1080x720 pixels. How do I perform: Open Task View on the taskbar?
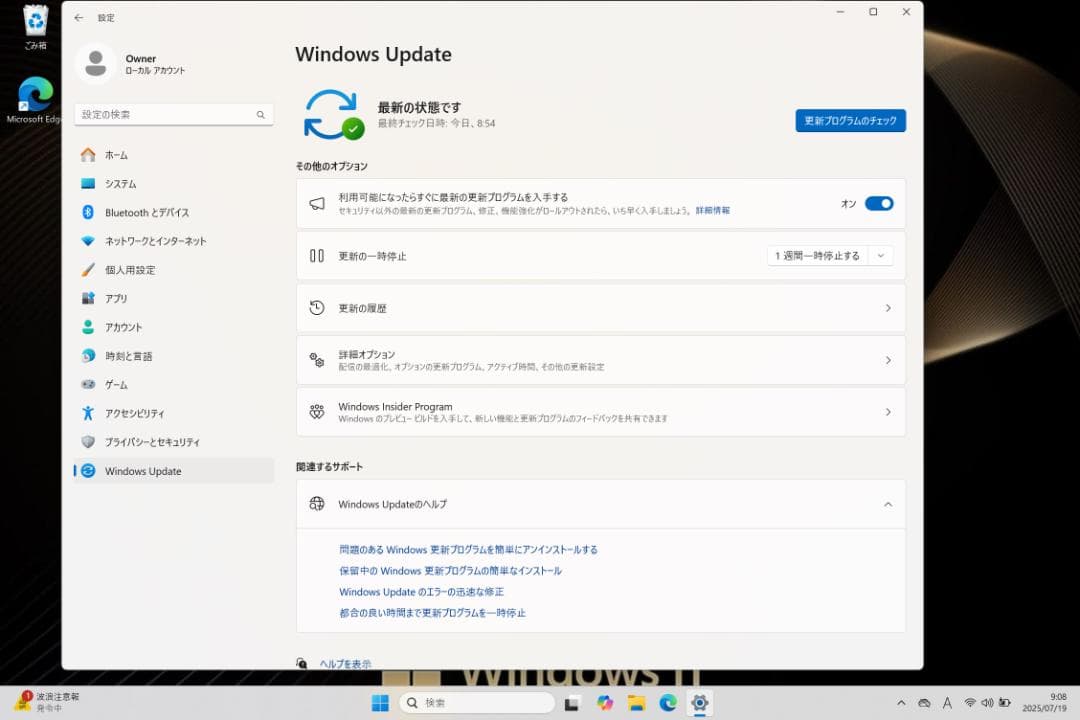[x=572, y=703]
